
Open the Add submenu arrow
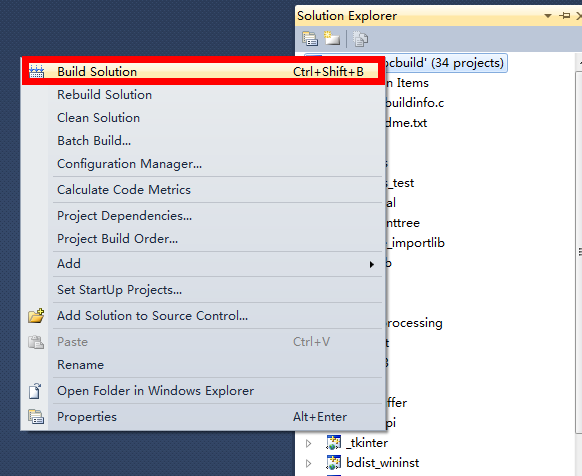pyautogui.click(x=372, y=264)
